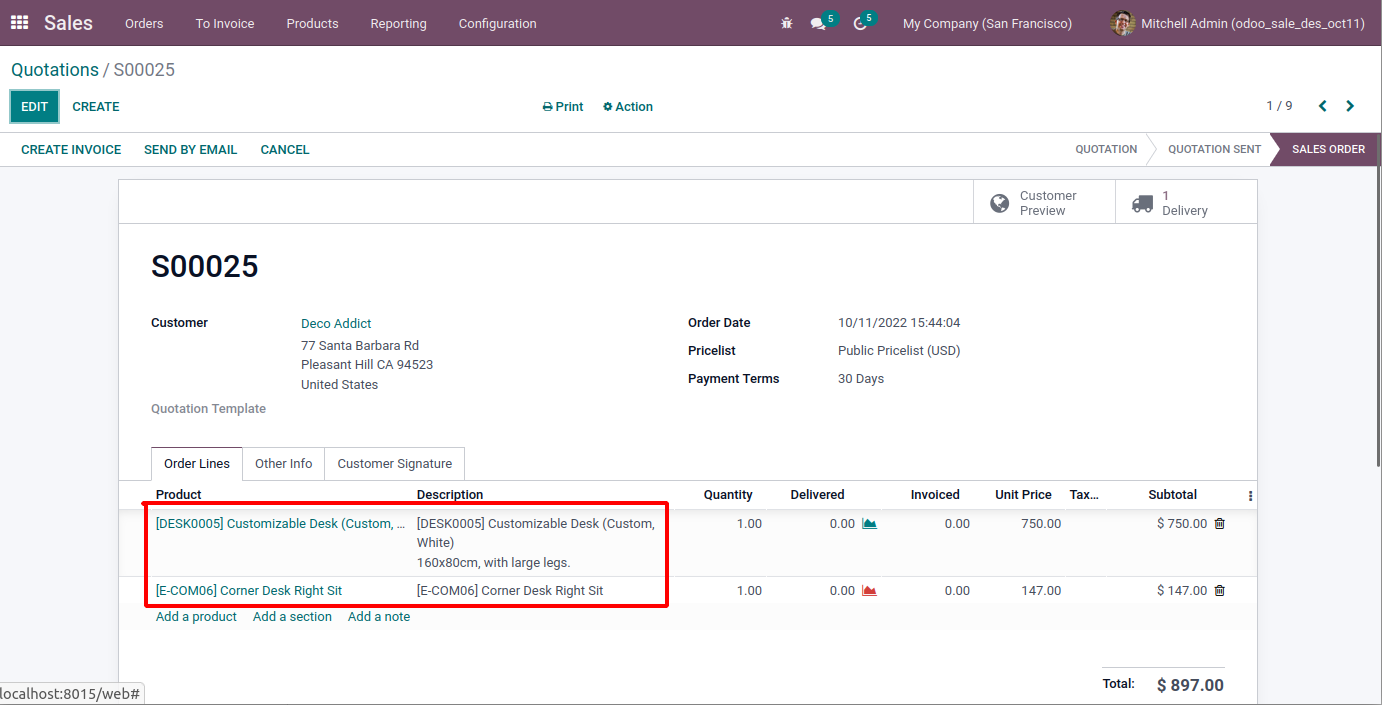Open the apps grid menu icon
1382x705 pixels.
pyautogui.click(x=20, y=23)
